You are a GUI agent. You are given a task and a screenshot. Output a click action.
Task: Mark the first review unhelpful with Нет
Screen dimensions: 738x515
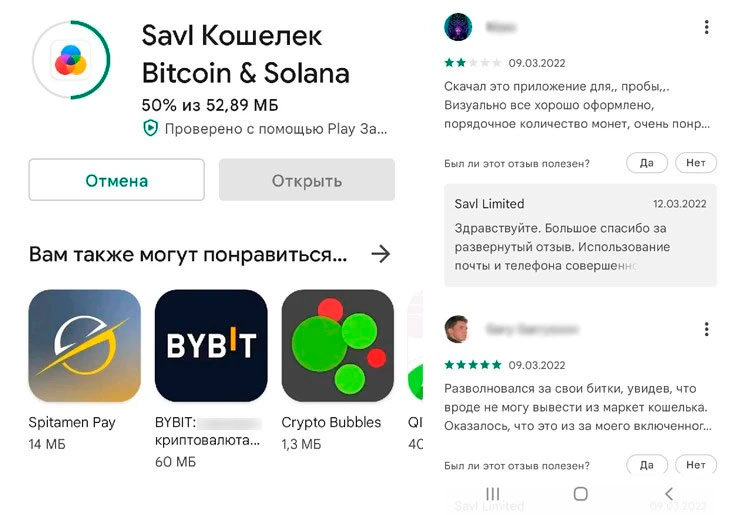point(696,163)
